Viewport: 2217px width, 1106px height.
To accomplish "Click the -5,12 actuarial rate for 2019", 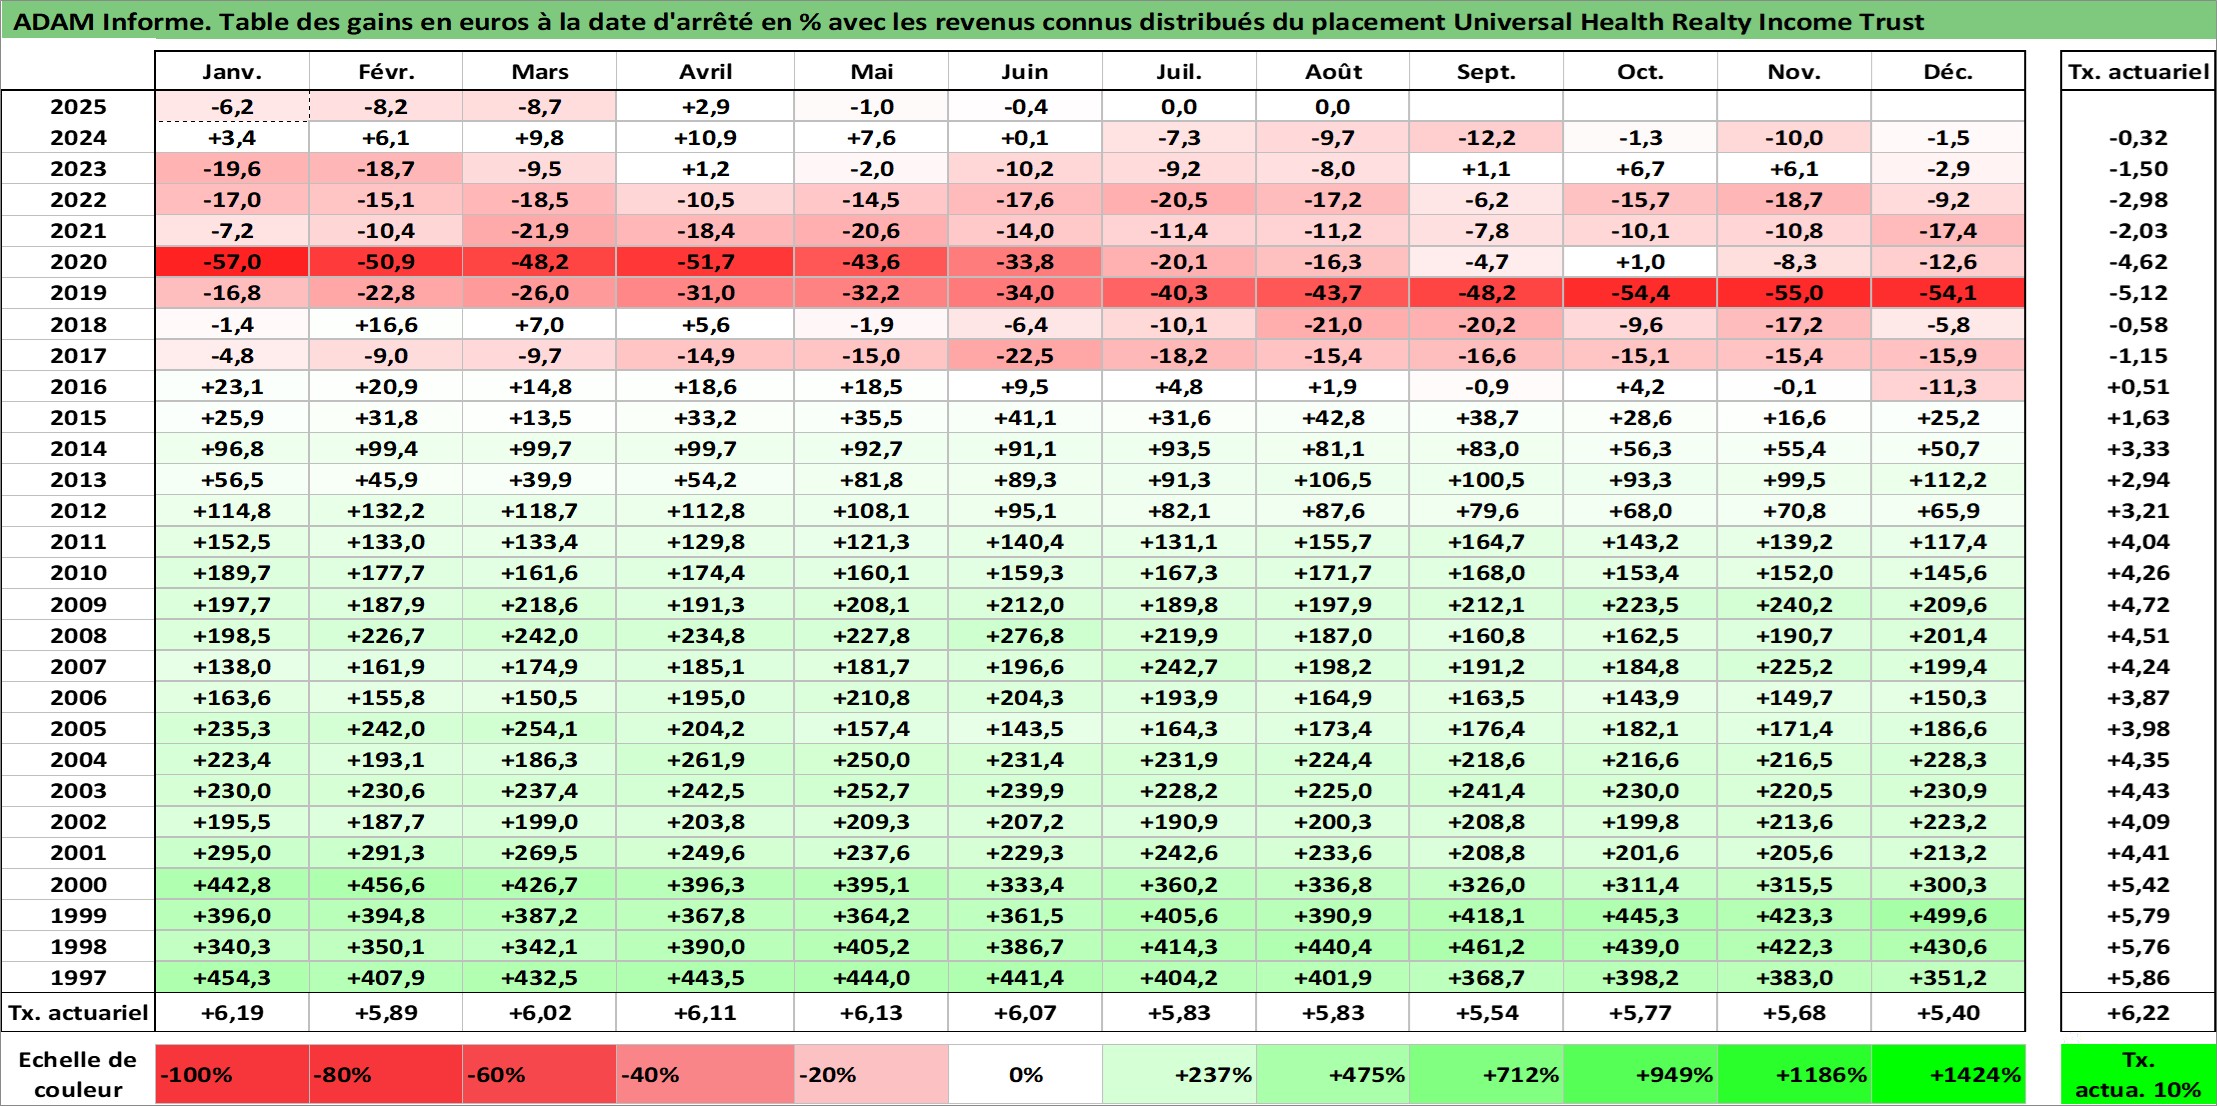I will click(x=2138, y=293).
